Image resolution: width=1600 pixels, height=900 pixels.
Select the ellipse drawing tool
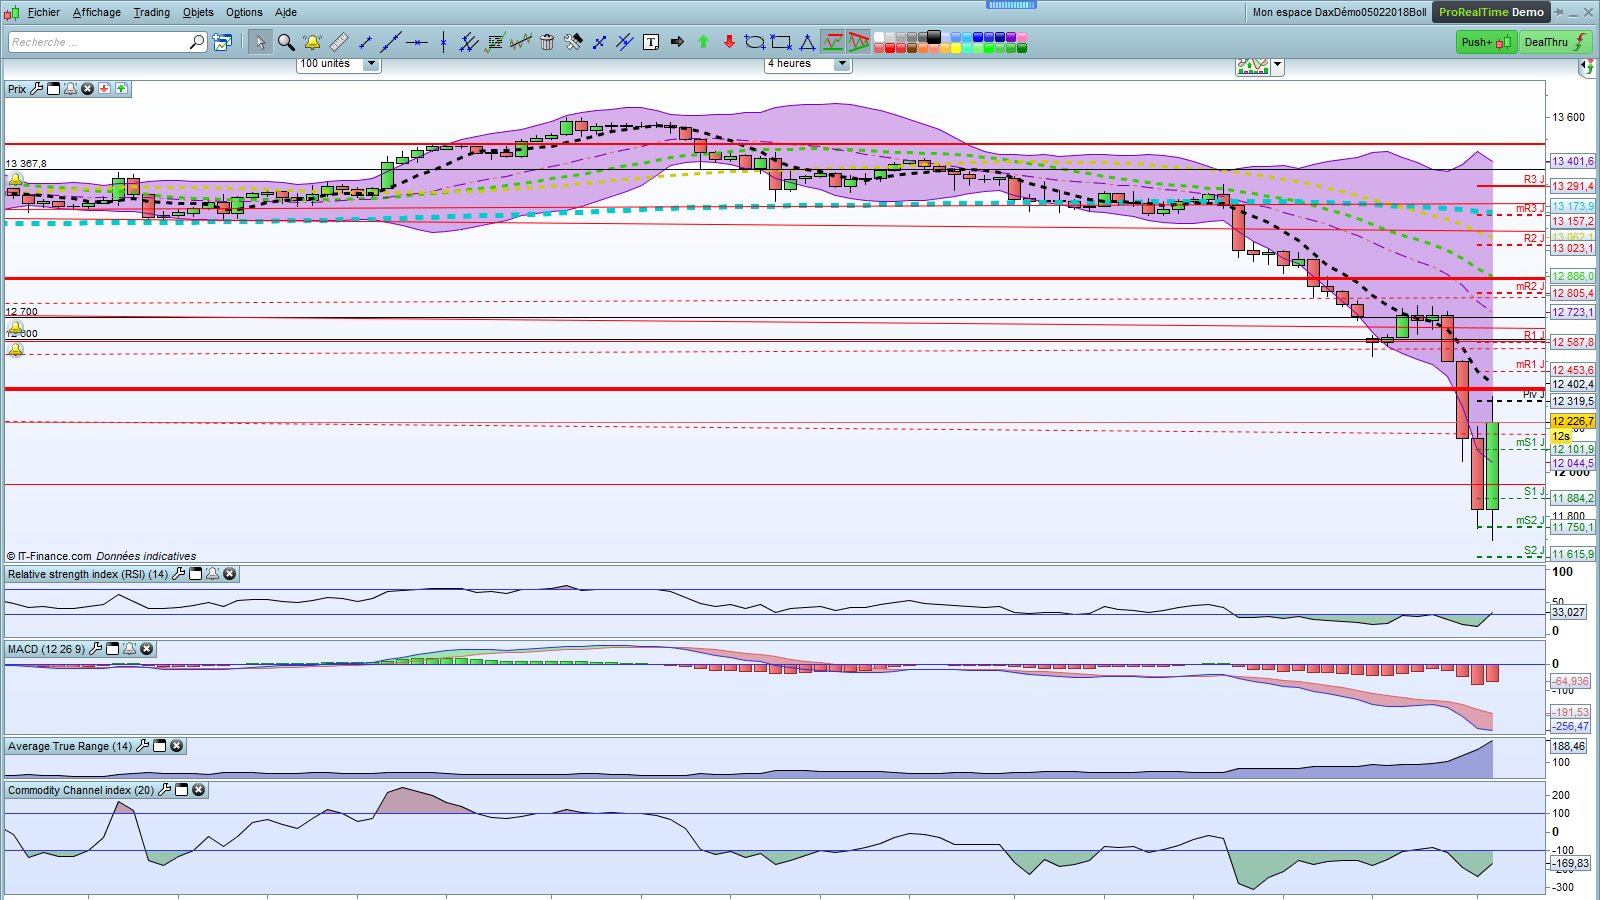(x=755, y=42)
